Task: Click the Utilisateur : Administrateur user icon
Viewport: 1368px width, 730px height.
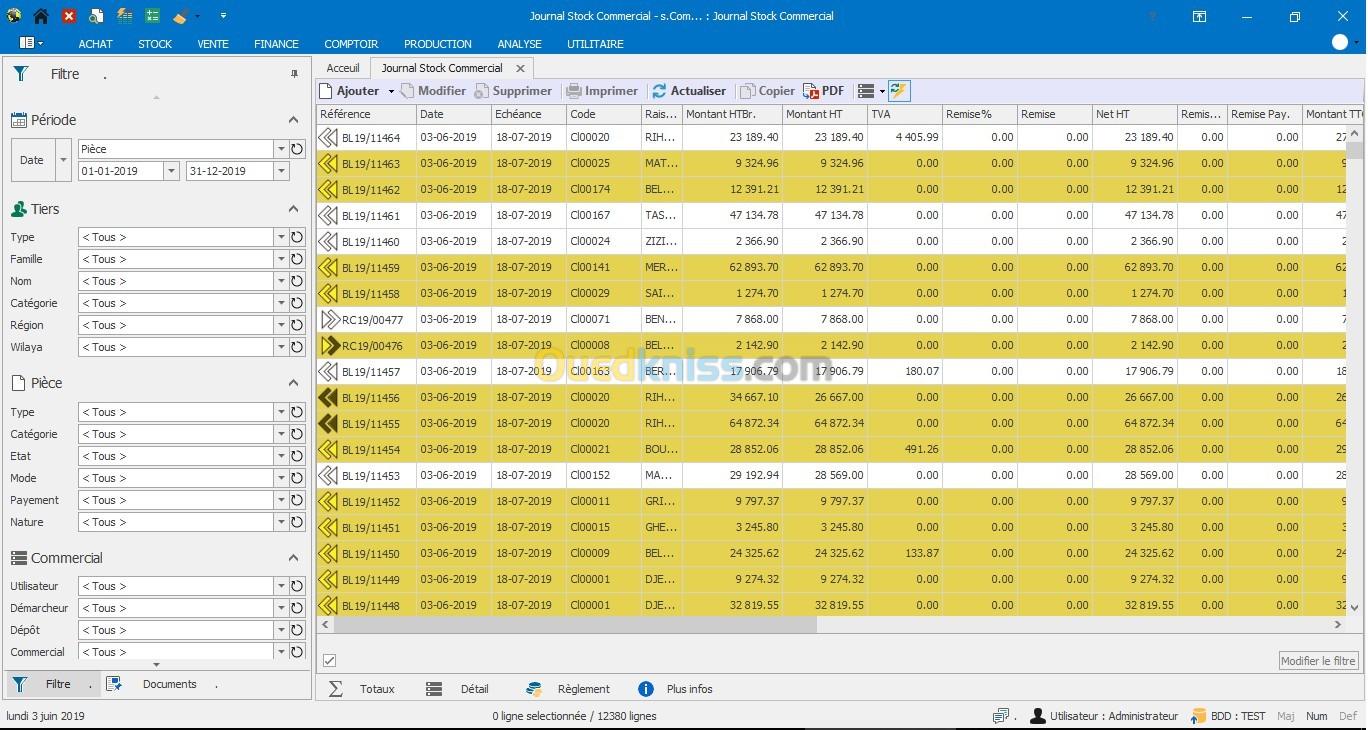Action: click(x=1038, y=716)
